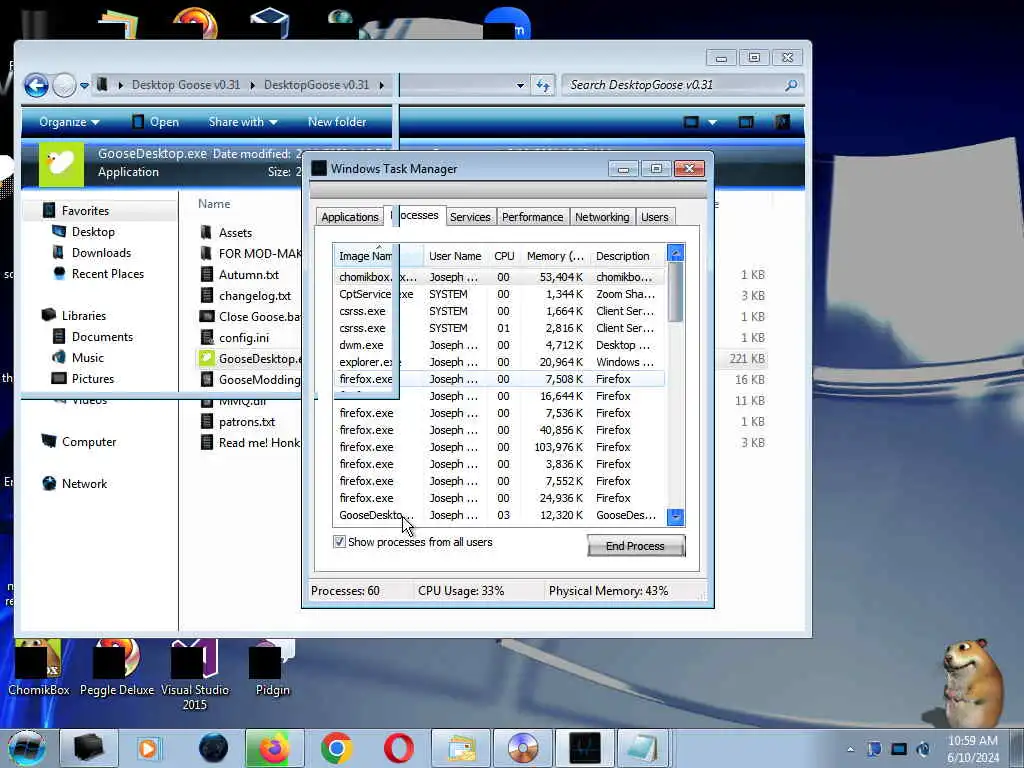
Task: Open the Organize menu
Action: 69,122
